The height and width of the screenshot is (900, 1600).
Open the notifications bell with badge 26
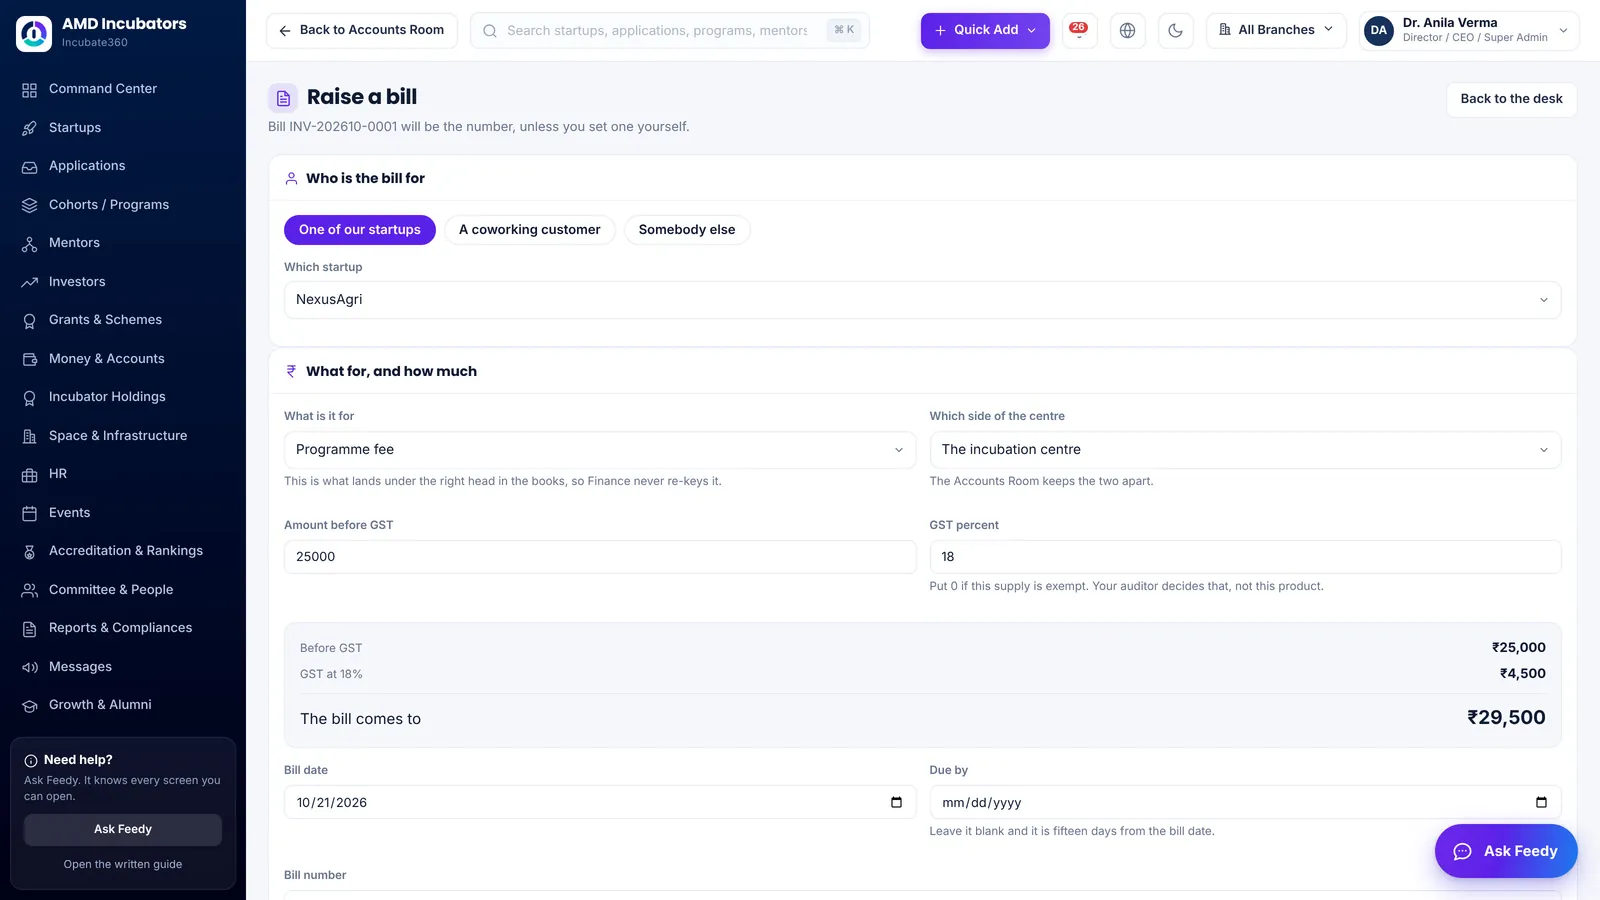1079,31
